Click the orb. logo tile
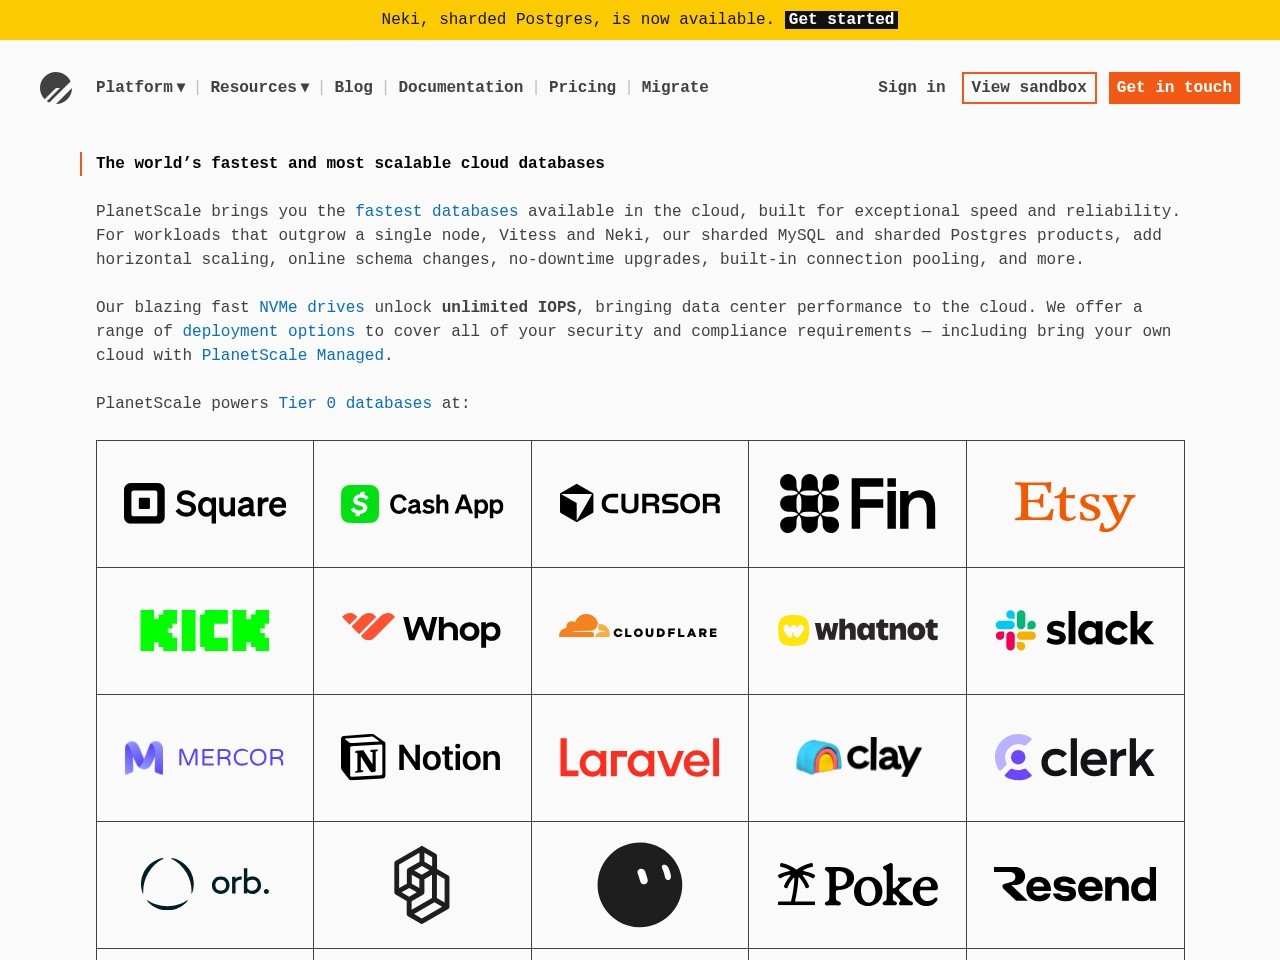This screenshot has height=960, width=1280. (205, 885)
